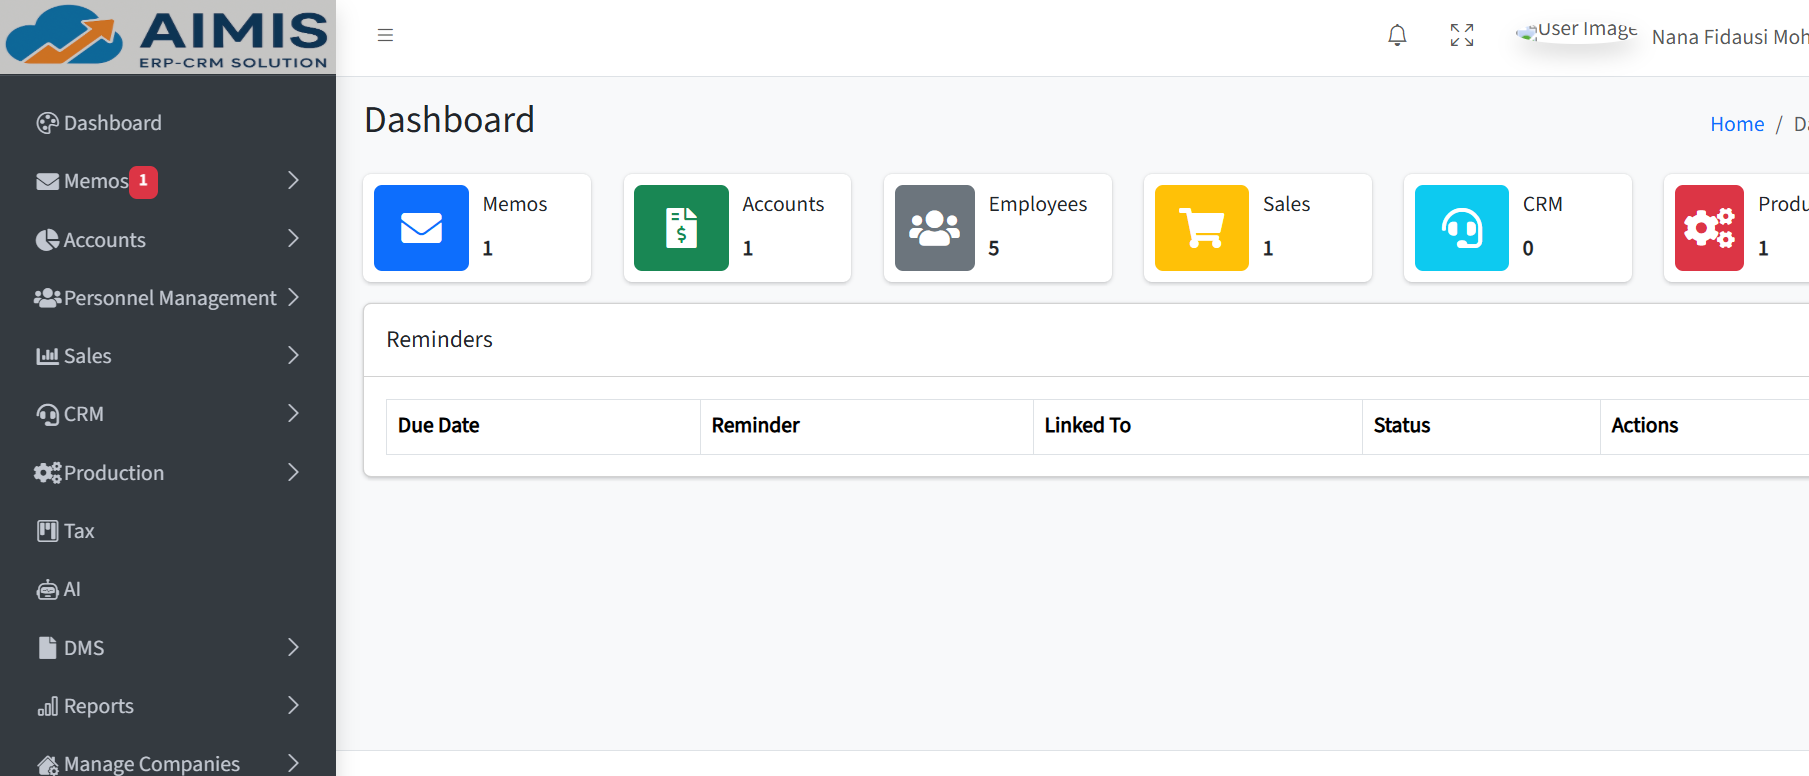Screen dimensions: 1809x776
Task: Toggle fullscreen with the expand arrows icon
Action: (x=1462, y=35)
